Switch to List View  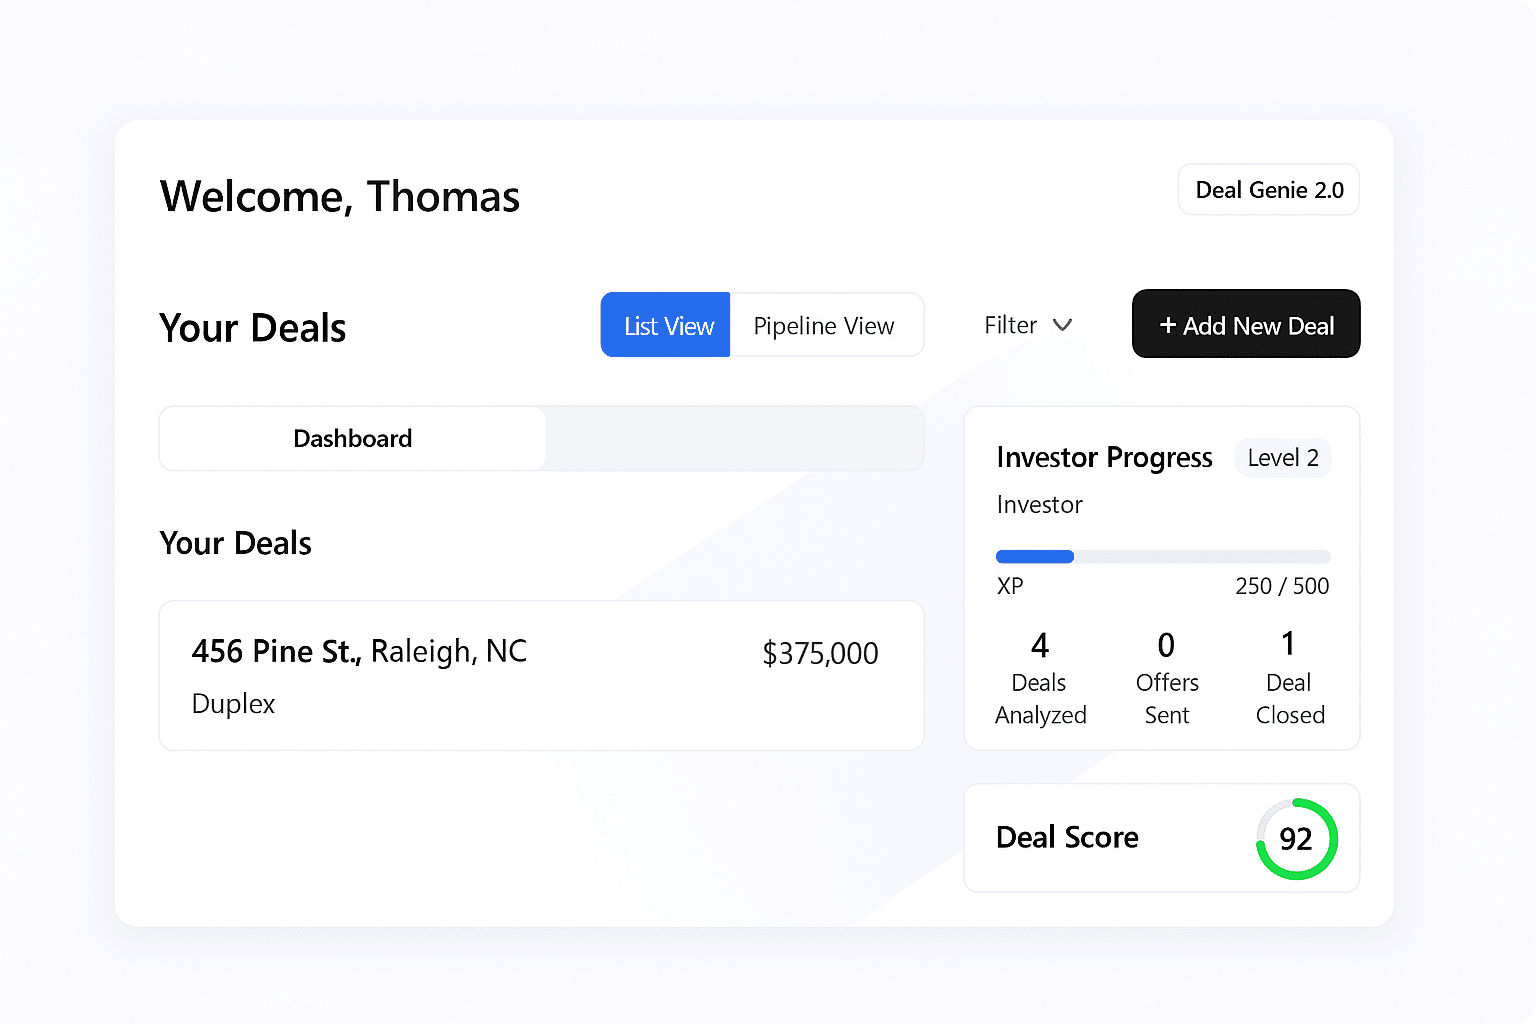666,325
